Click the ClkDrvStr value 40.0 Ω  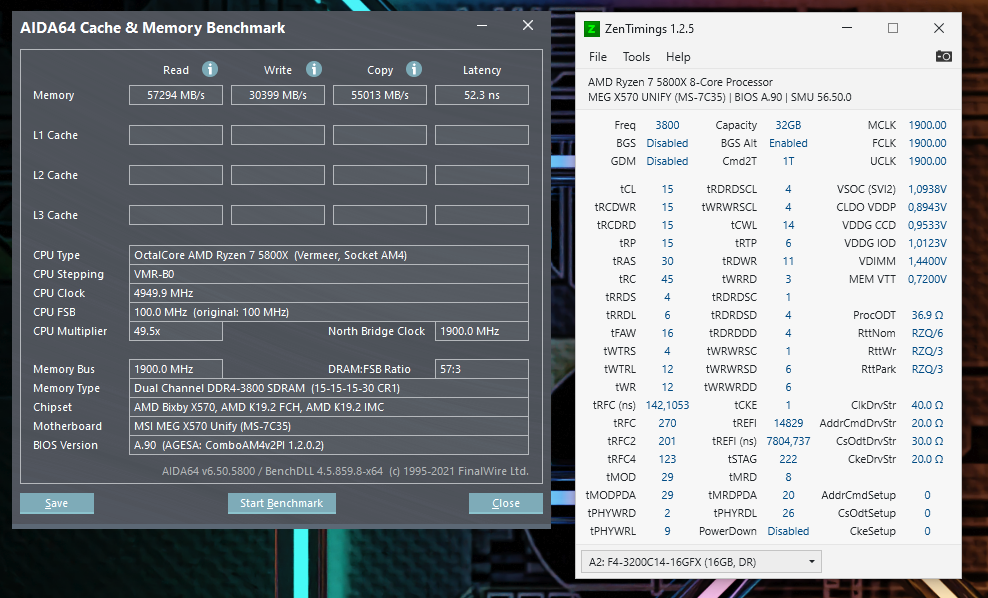pos(928,405)
